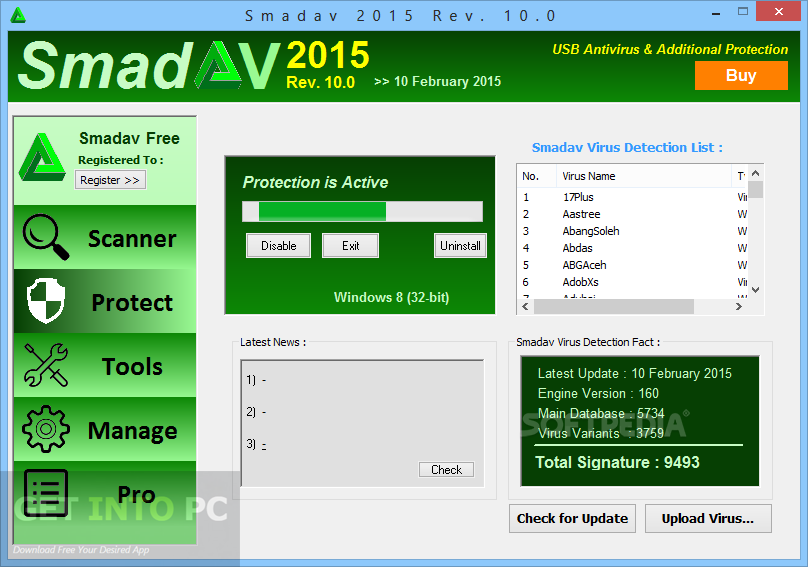Click the Pro list icon
Screen dimensions: 808x567
click(46, 493)
